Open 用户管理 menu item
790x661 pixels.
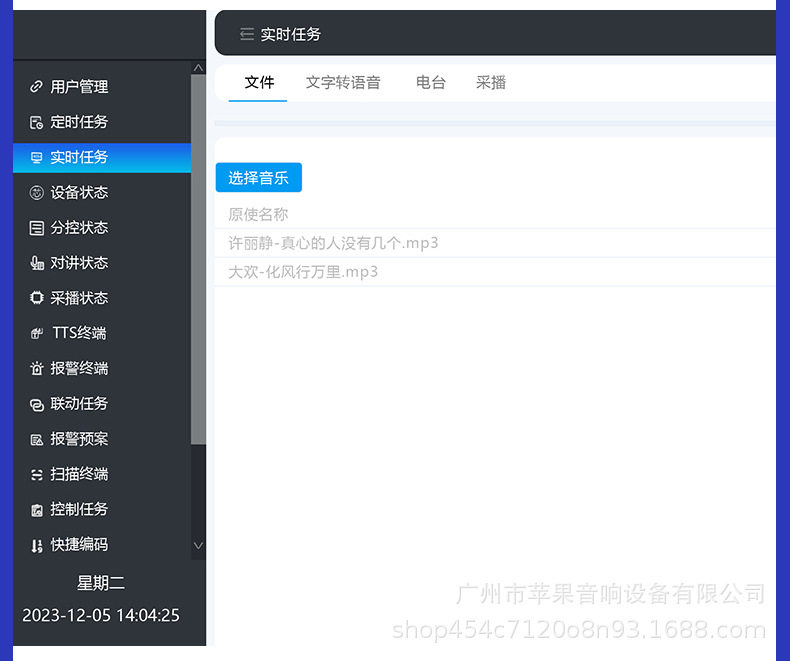[x=102, y=87]
